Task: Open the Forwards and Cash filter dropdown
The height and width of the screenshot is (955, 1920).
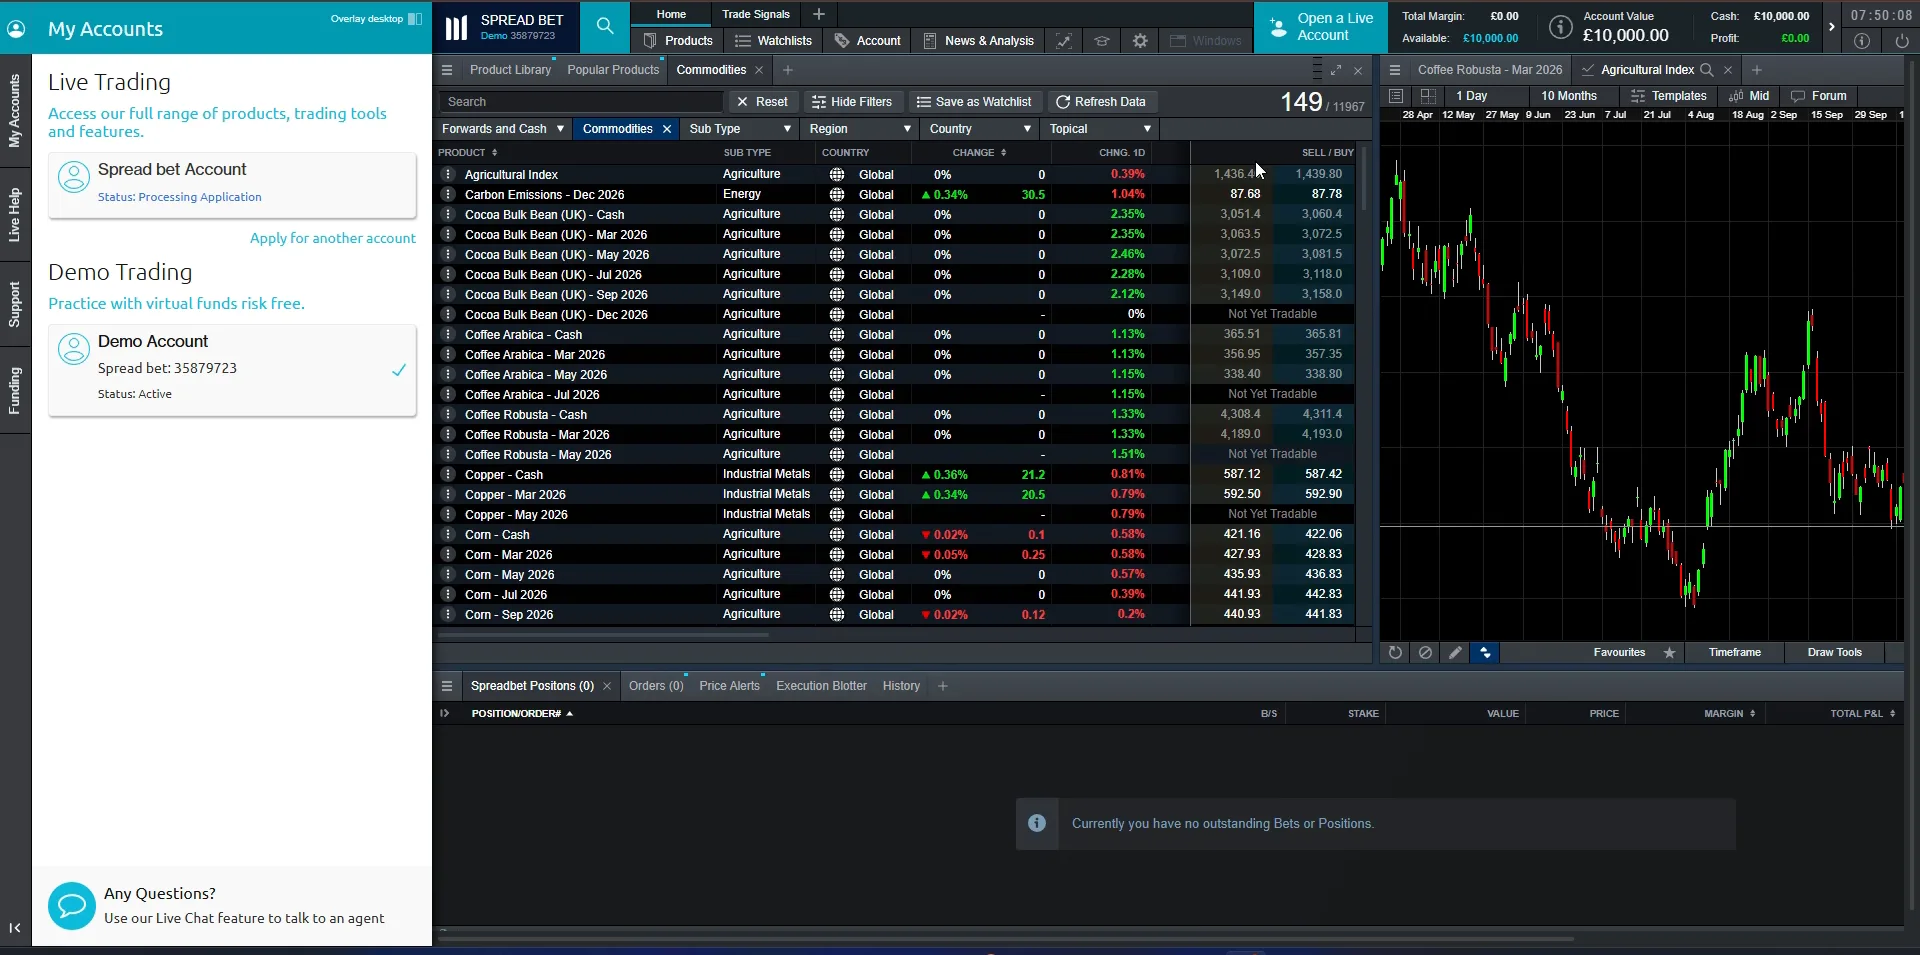Action: pos(504,129)
